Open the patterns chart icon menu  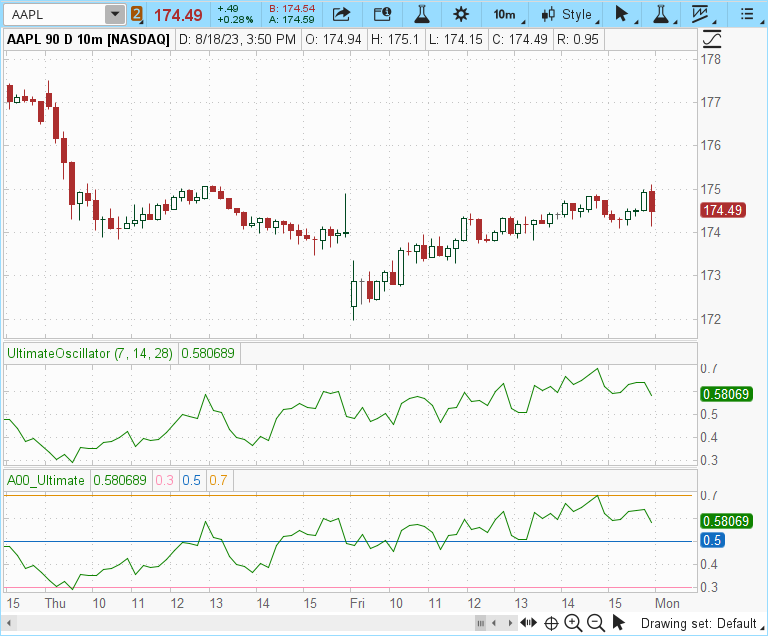click(700, 15)
